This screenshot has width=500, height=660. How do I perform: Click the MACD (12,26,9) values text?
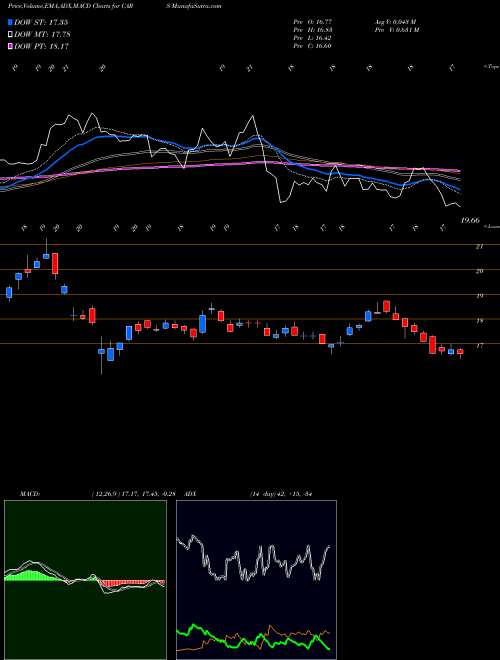tap(133, 493)
